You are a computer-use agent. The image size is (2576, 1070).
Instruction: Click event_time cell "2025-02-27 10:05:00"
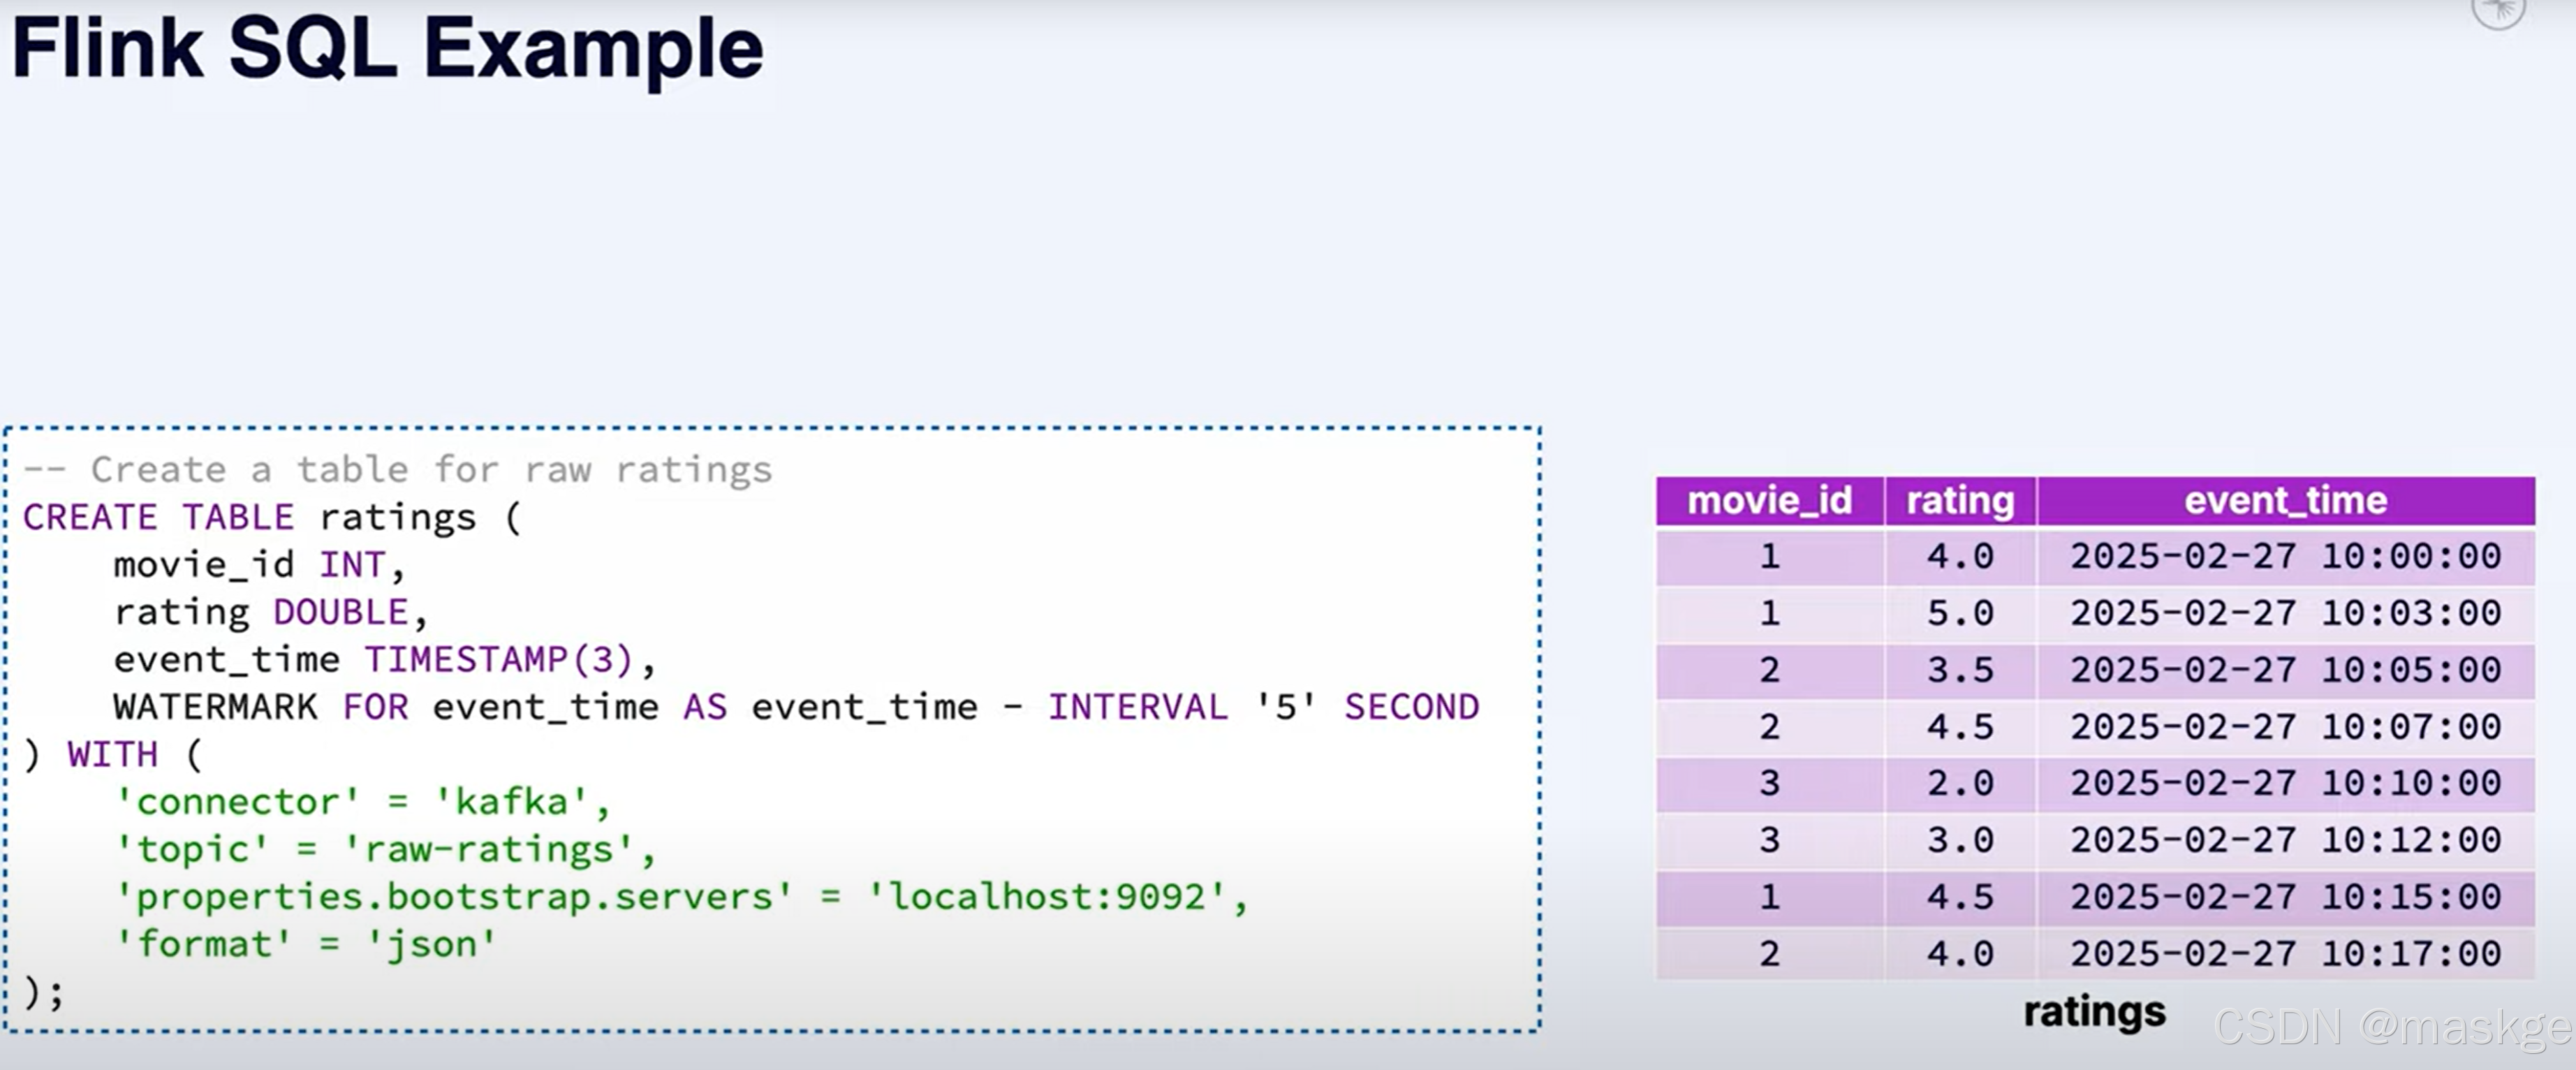2286,670
